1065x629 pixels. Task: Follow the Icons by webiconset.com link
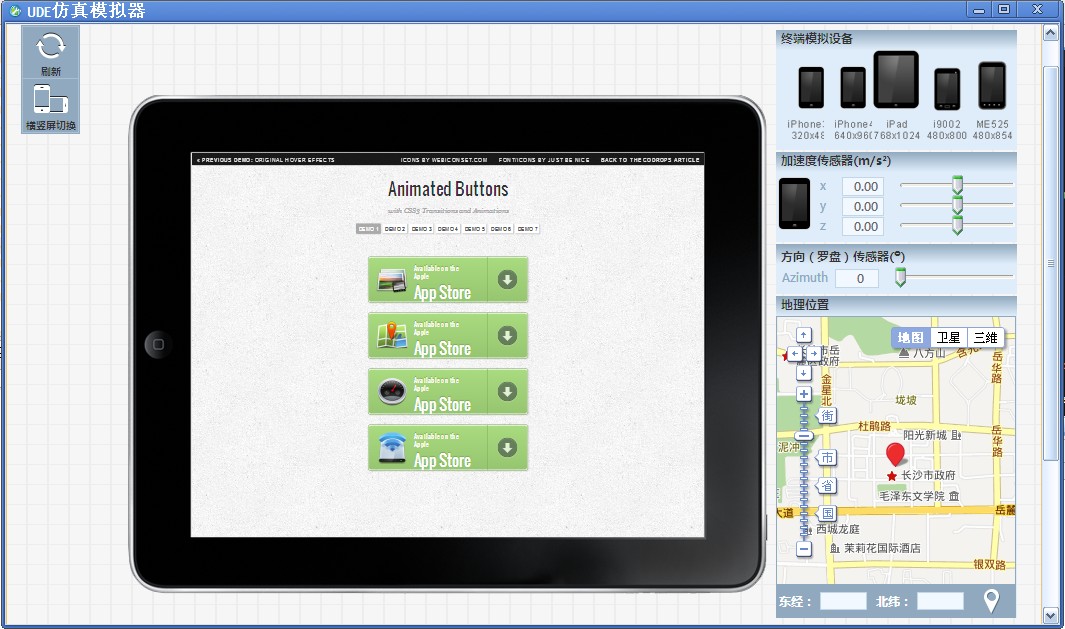444,160
